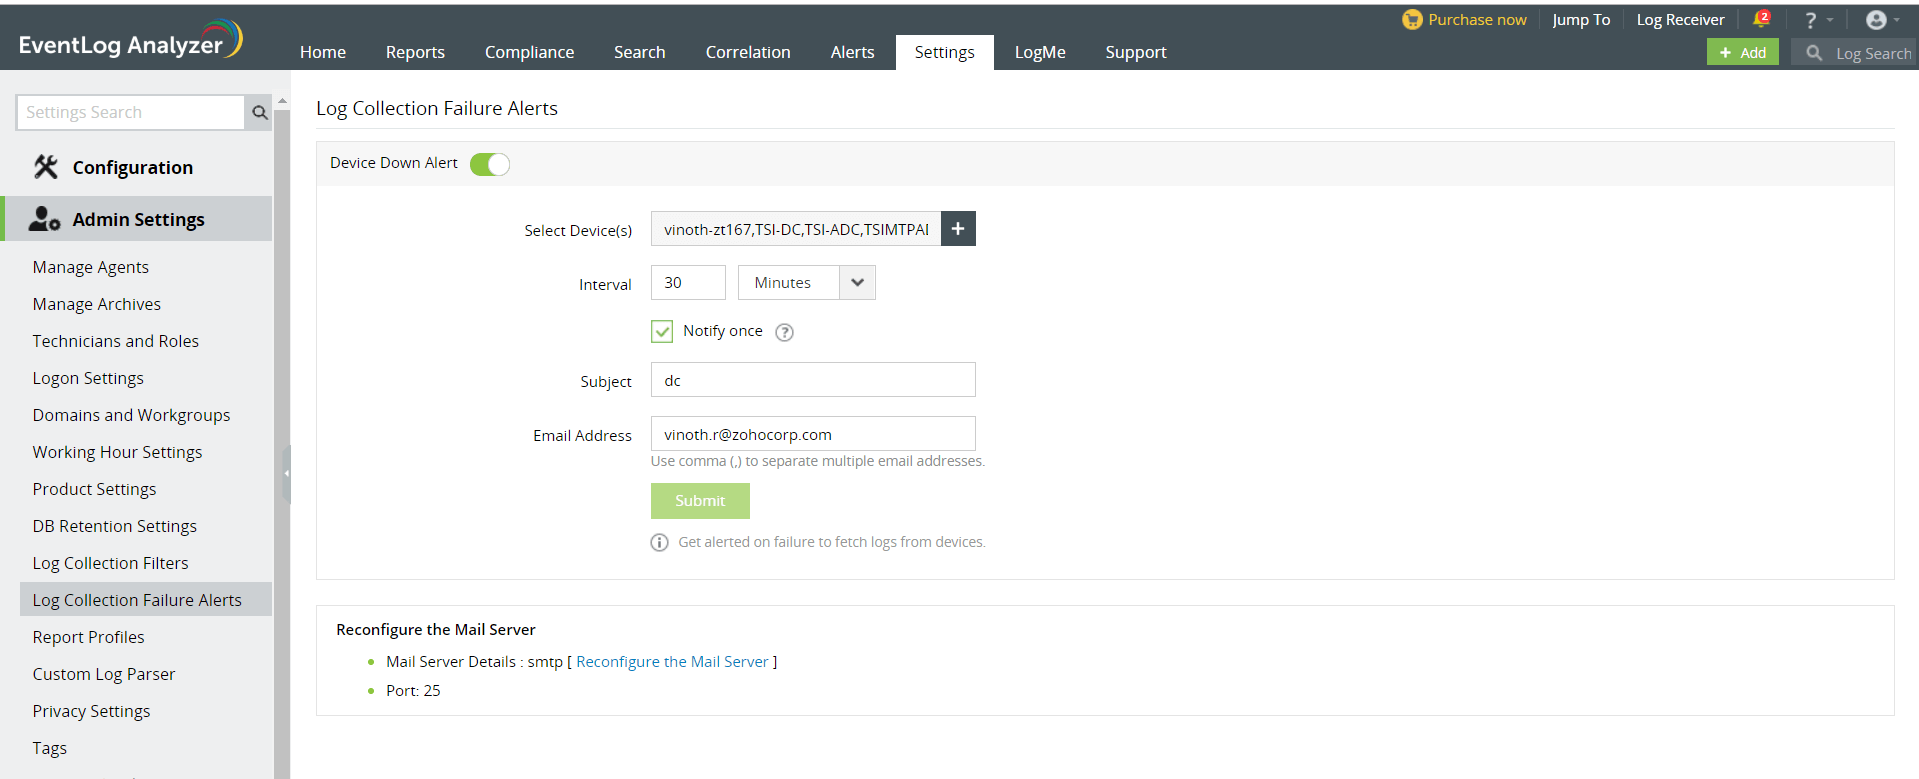
Task: Open the Correlation tab
Action: (748, 52)
